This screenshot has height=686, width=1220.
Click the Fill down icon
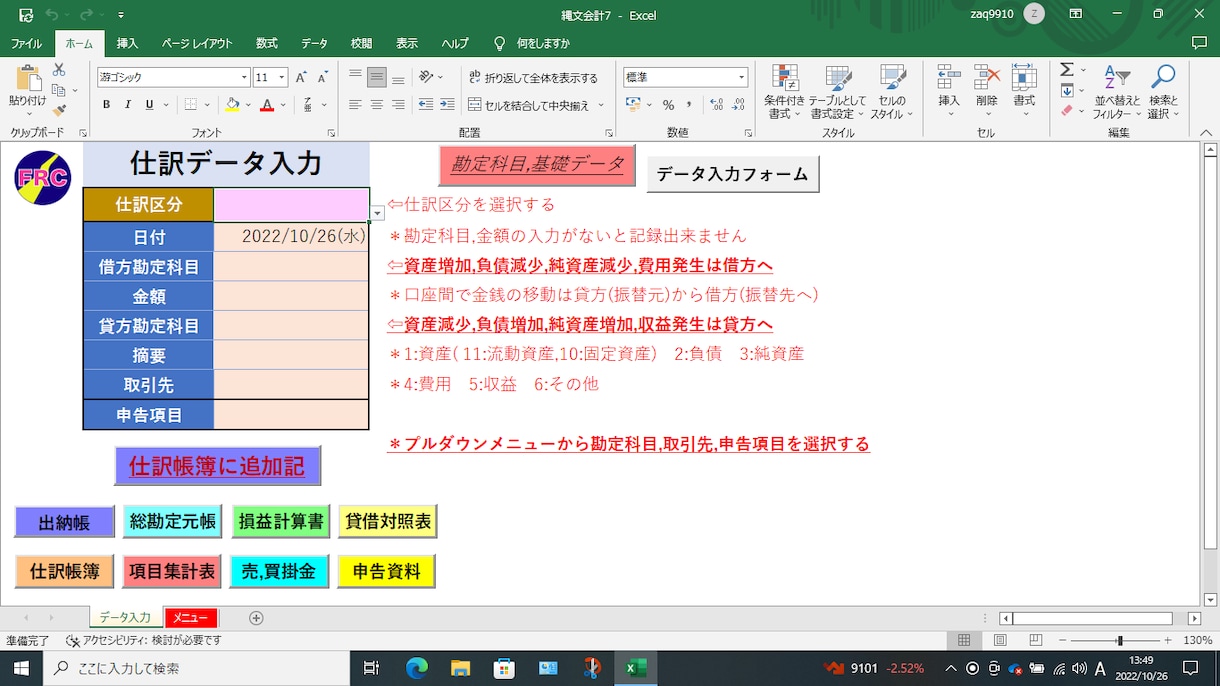[x=1067, y=91]
